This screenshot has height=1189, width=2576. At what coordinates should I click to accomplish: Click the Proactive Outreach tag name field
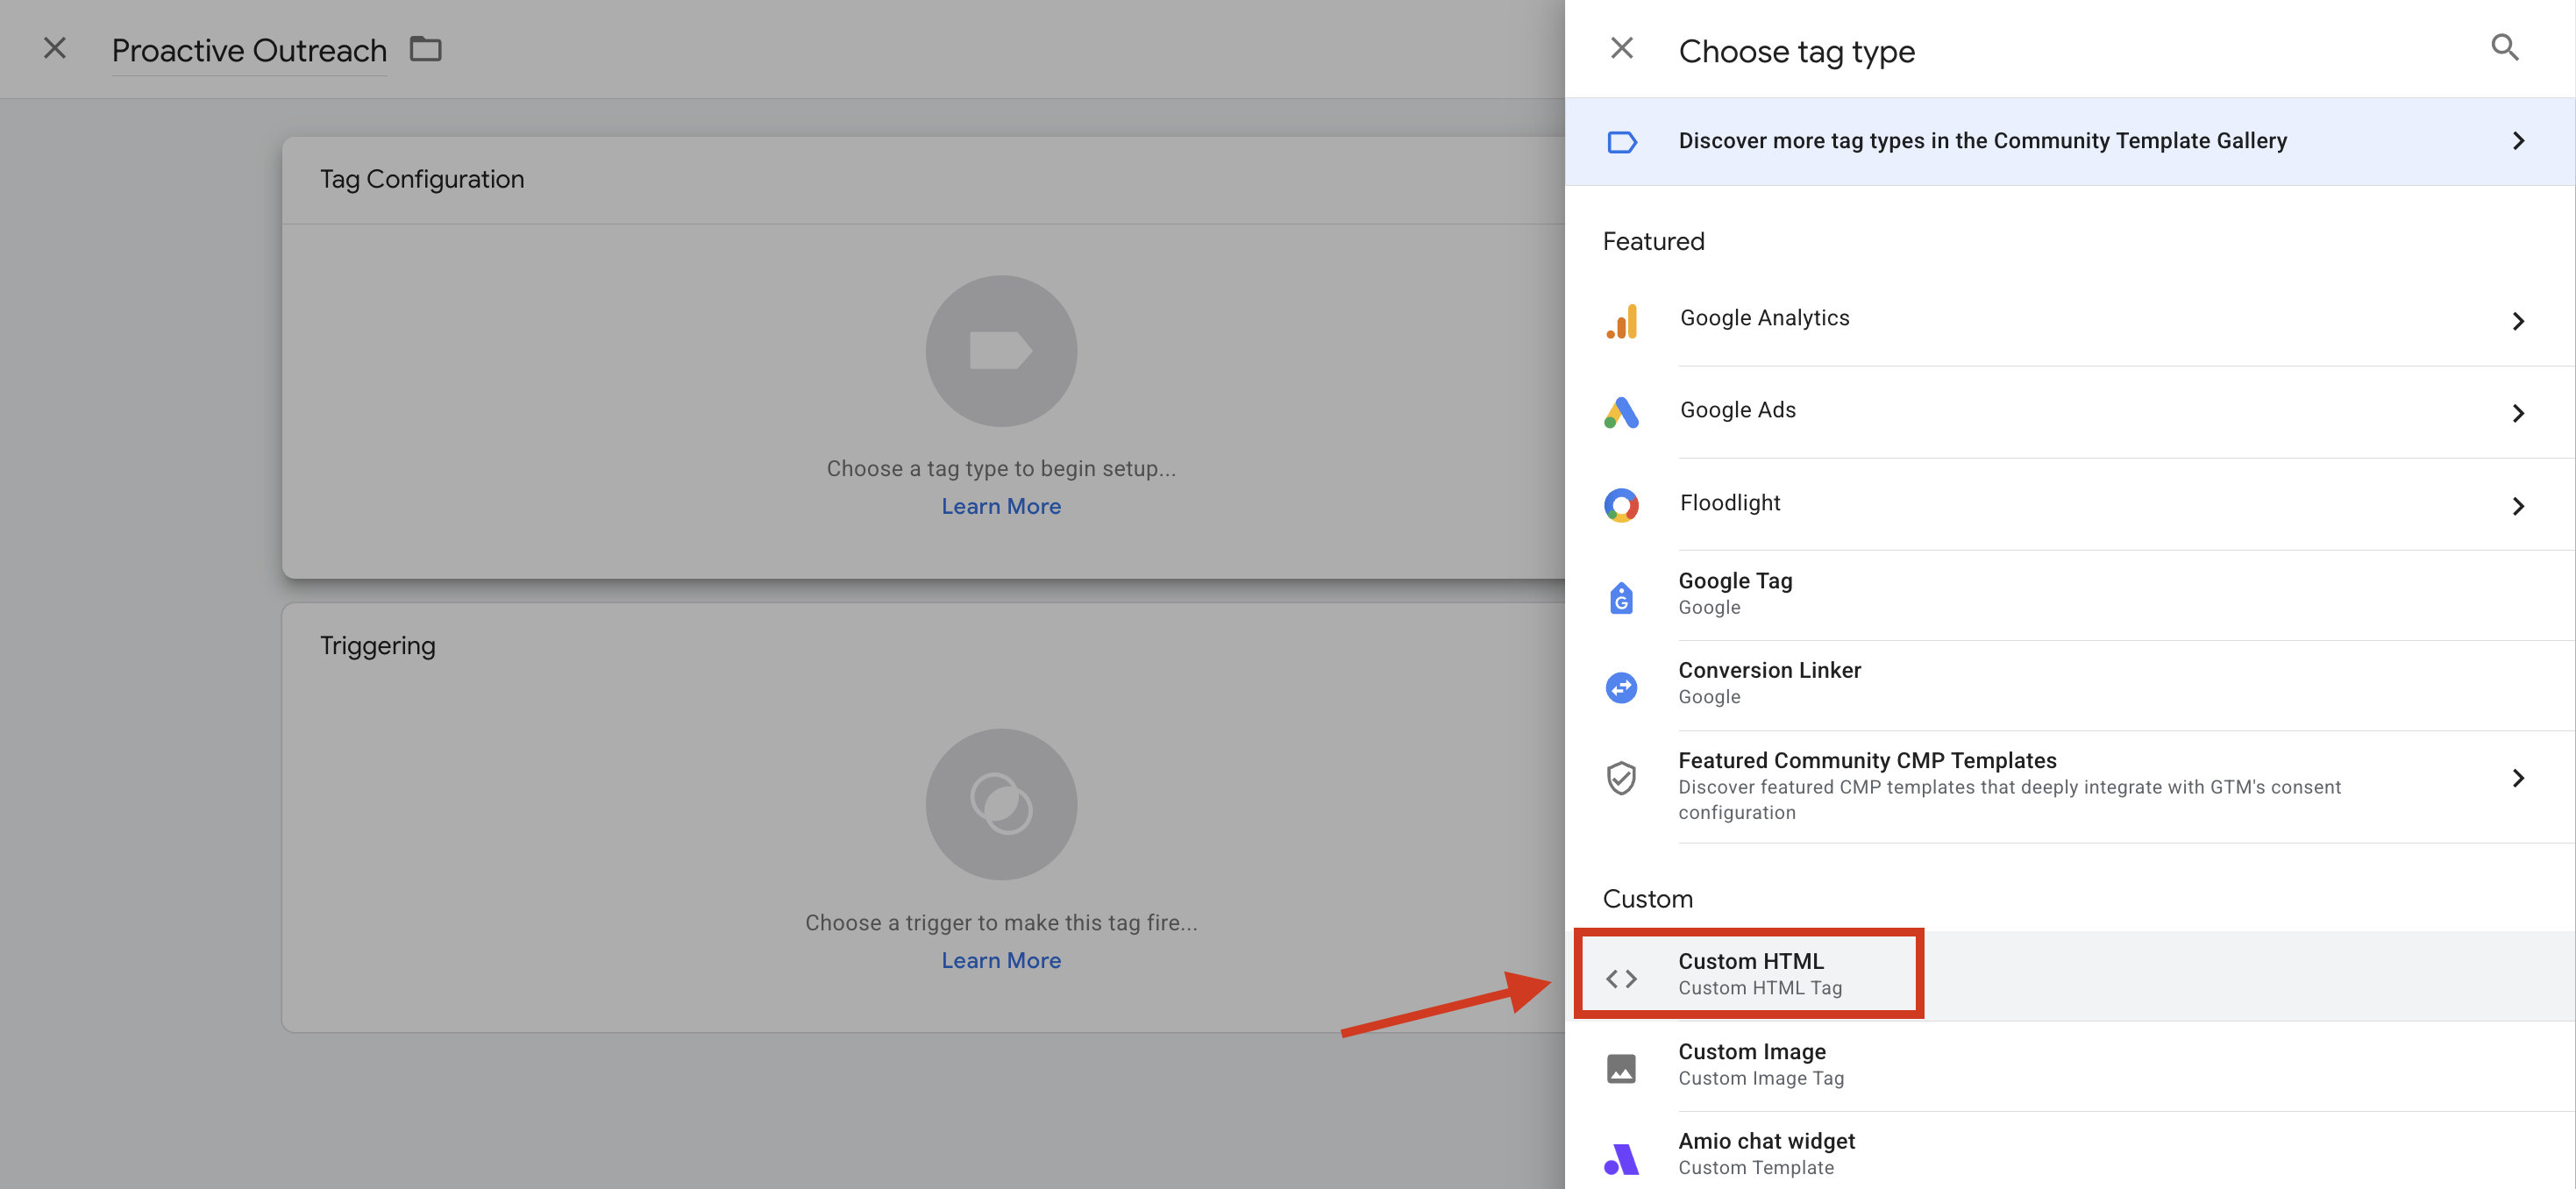[249, 50]
